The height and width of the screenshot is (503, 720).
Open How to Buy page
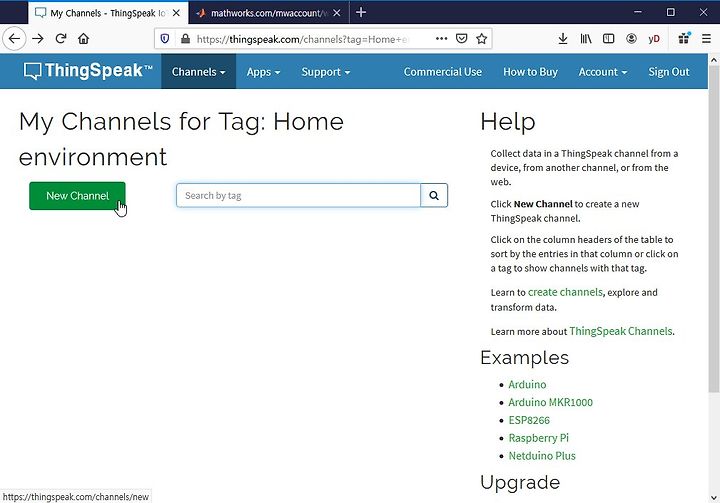click(530, 72)
